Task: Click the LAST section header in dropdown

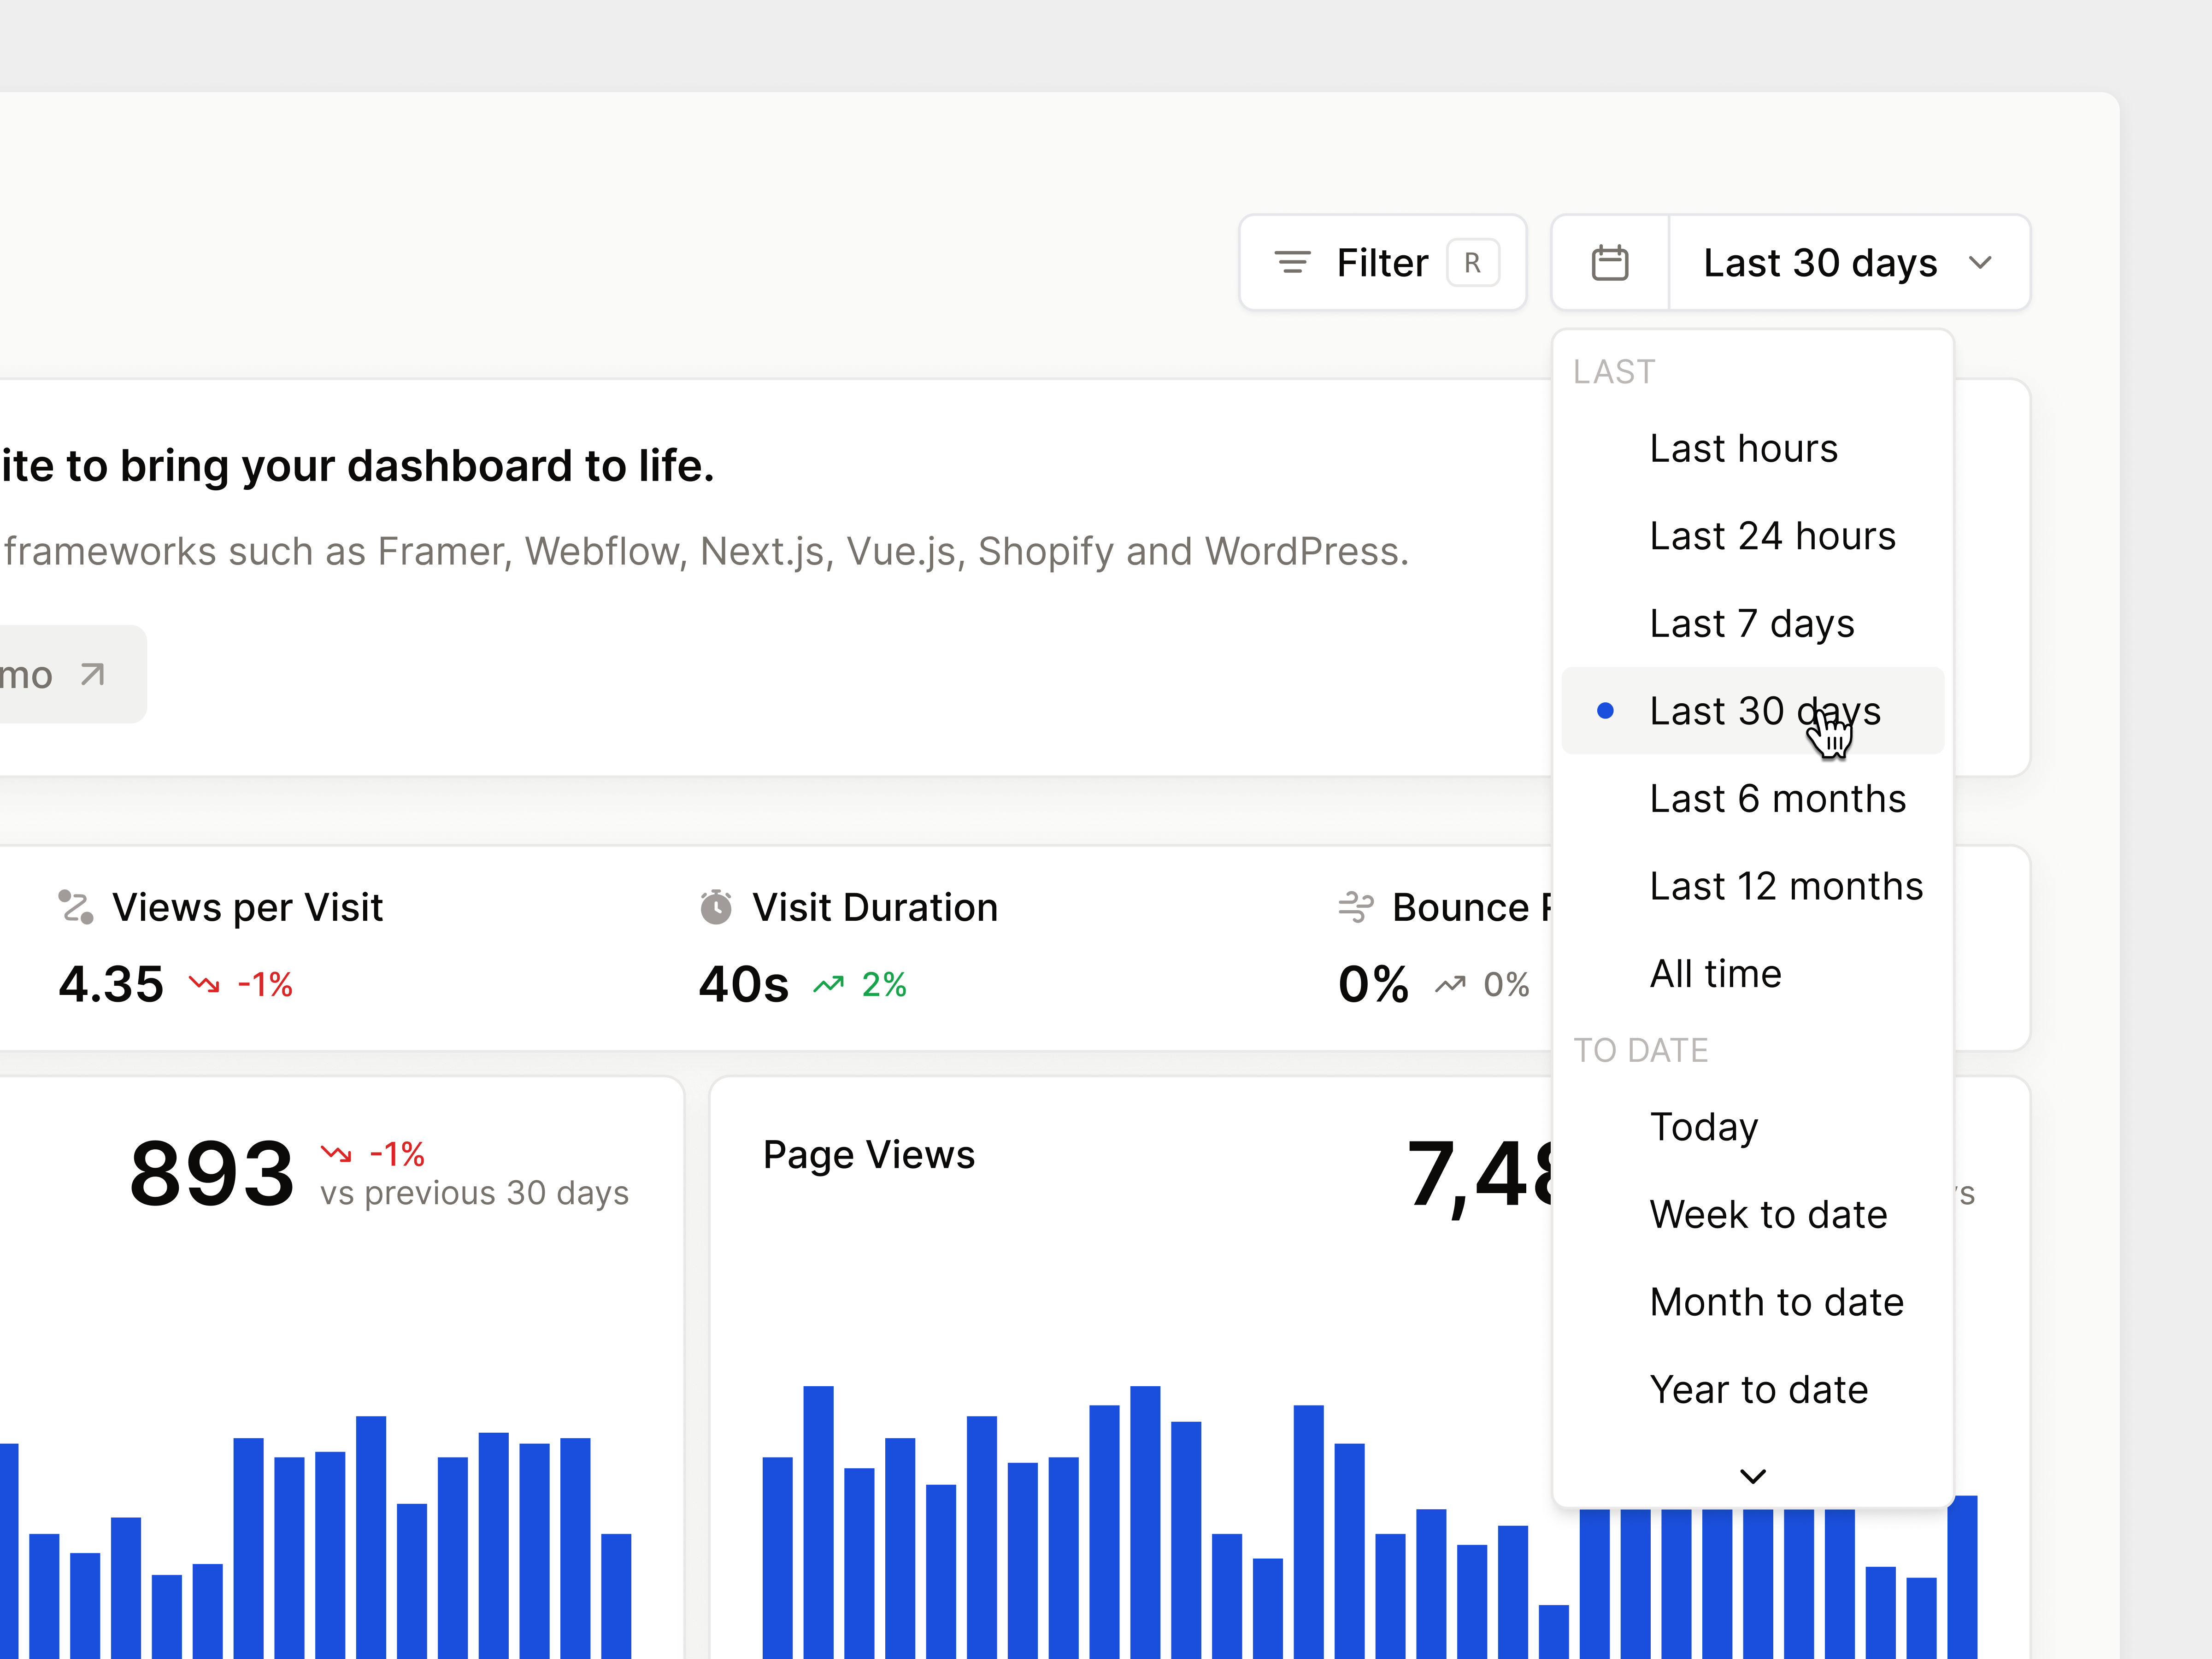Action: pyautogui.click(x=1614, y=372)
